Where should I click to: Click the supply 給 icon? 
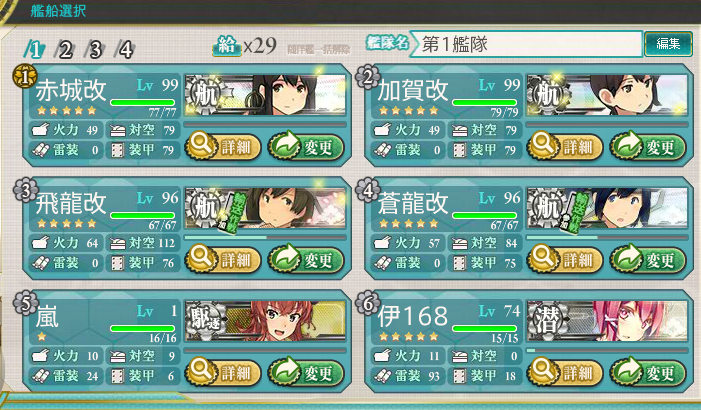coord(227,46)
